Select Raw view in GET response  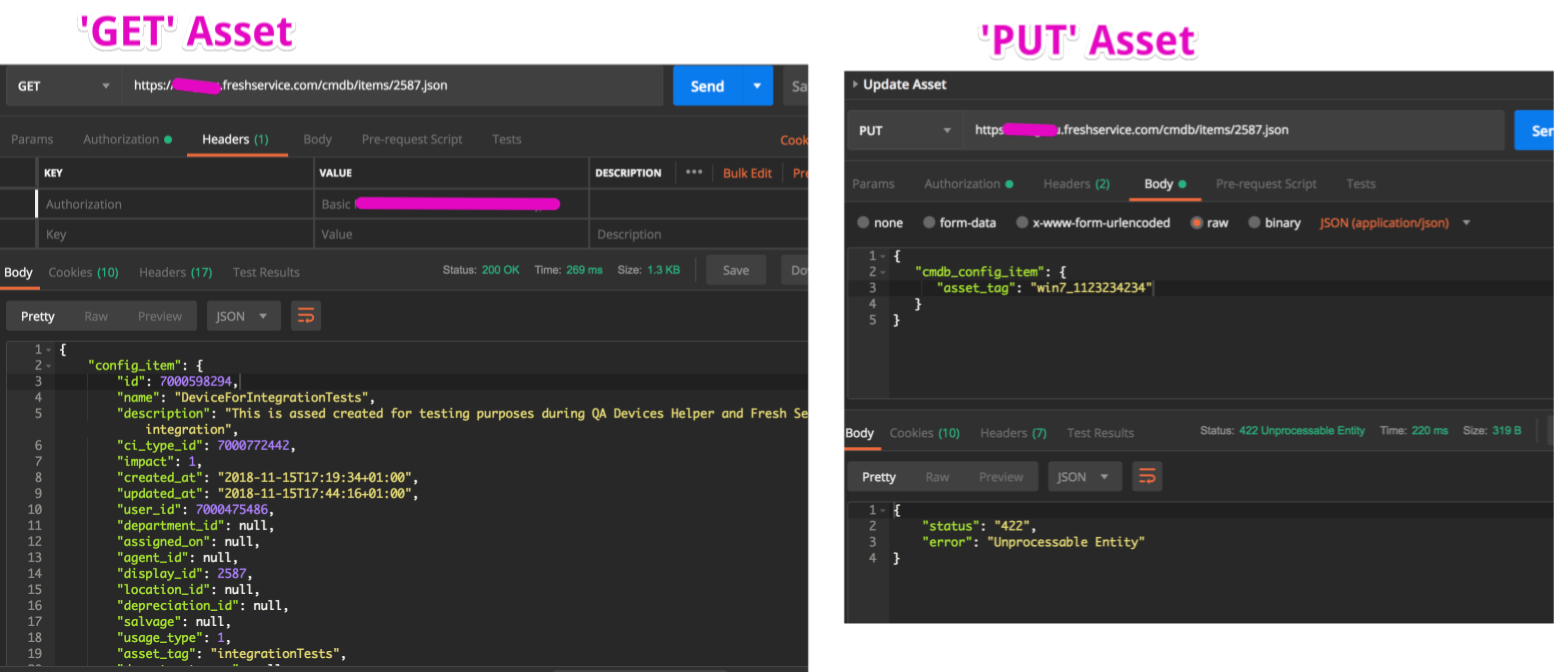[96, 316]
